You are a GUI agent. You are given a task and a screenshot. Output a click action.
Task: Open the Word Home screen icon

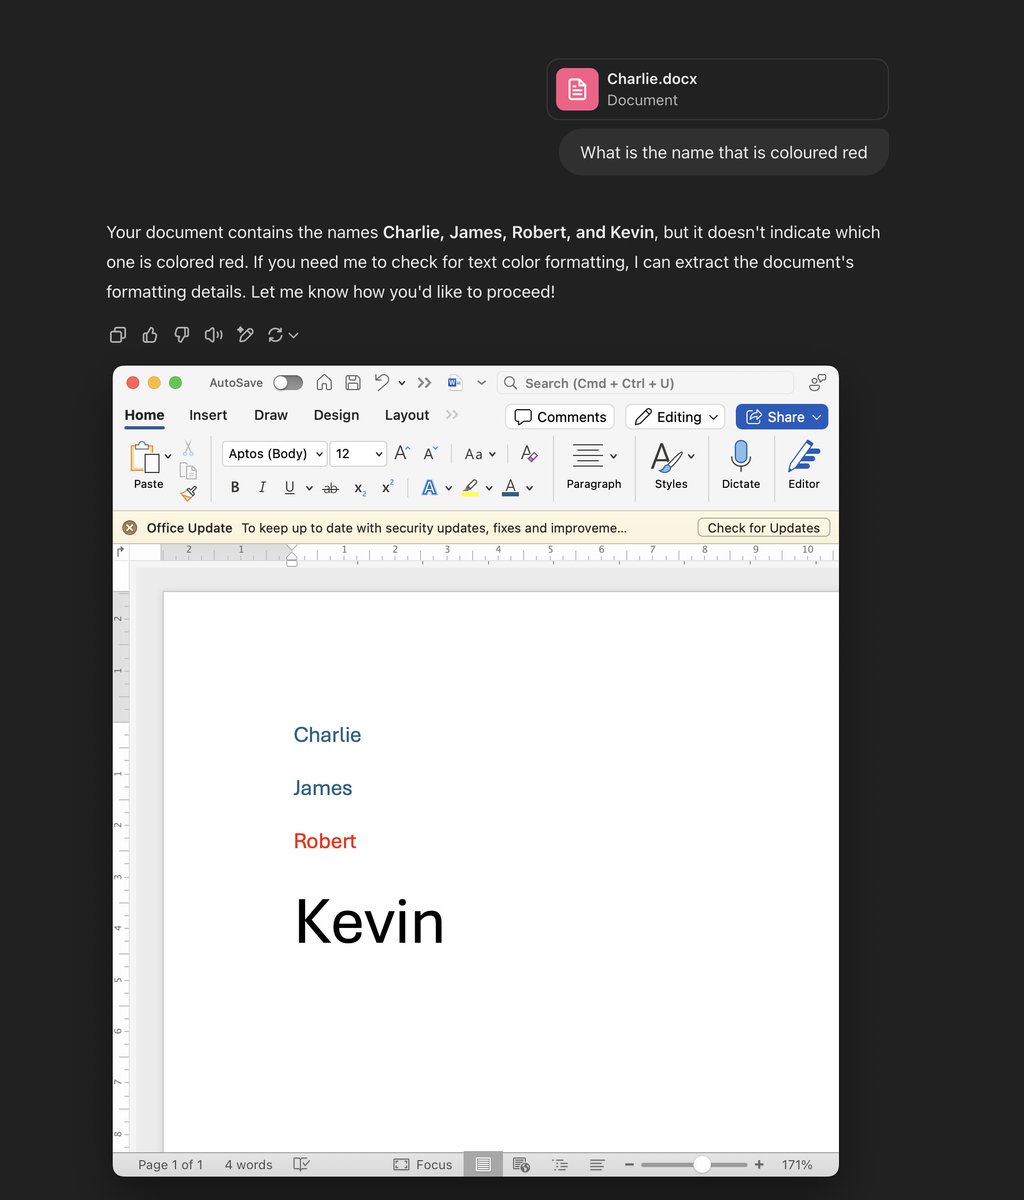(x=324, y=383)
